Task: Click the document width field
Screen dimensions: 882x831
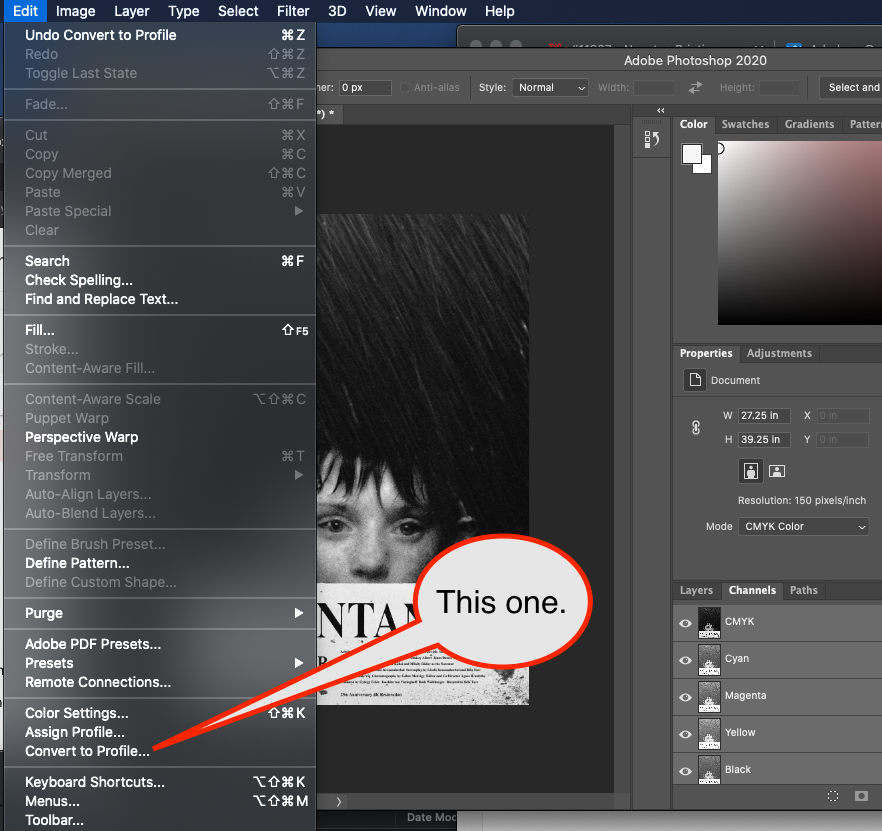Action: (x=764, y=415)
